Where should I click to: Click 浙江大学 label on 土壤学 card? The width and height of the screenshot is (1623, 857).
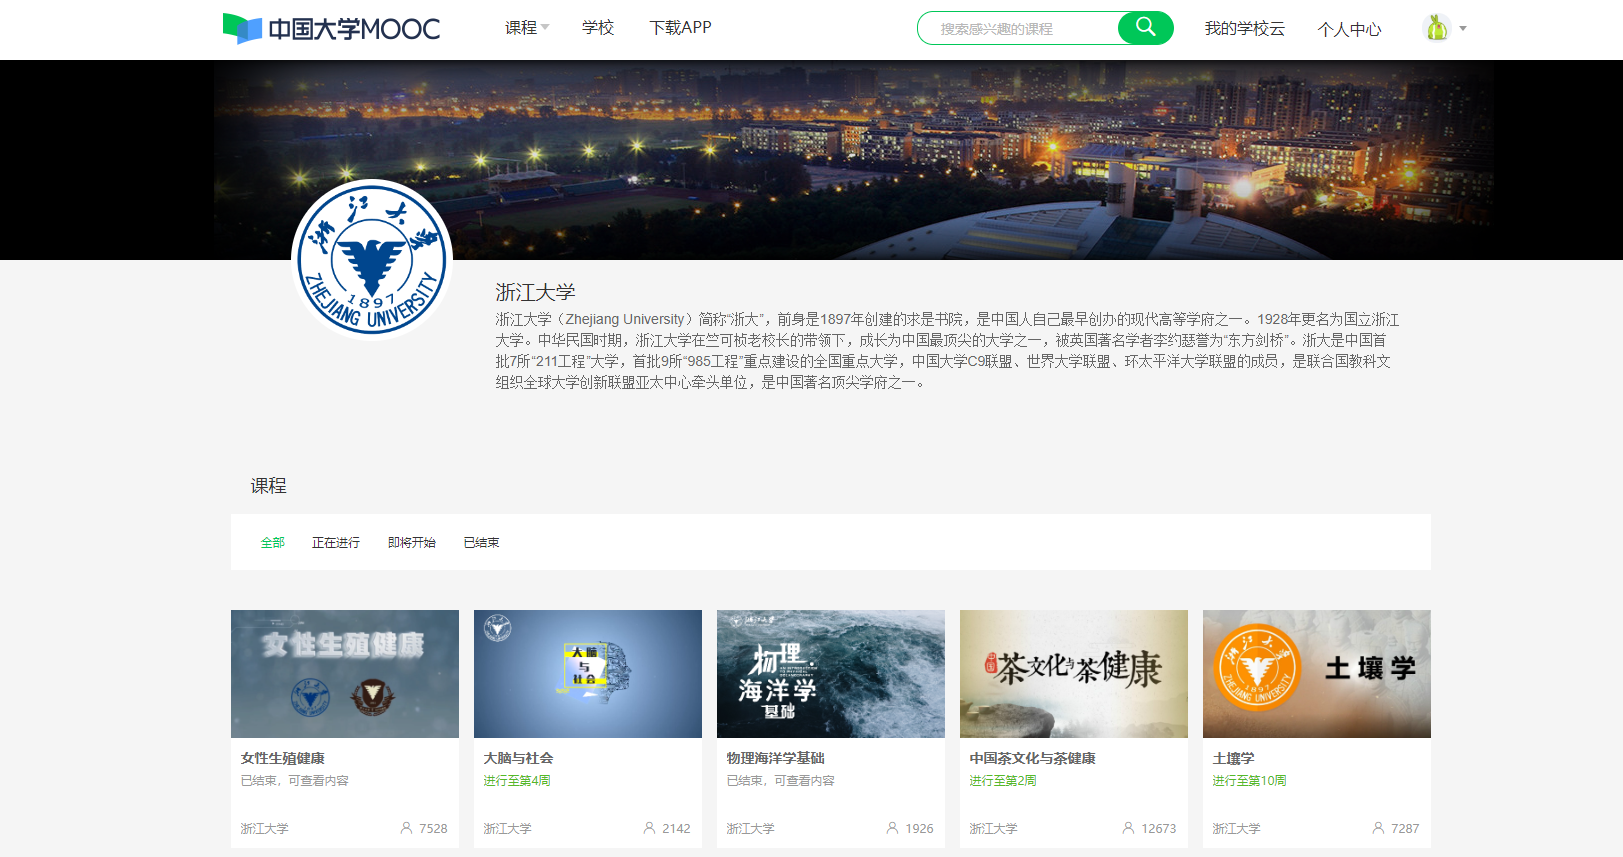(1236, 829)
